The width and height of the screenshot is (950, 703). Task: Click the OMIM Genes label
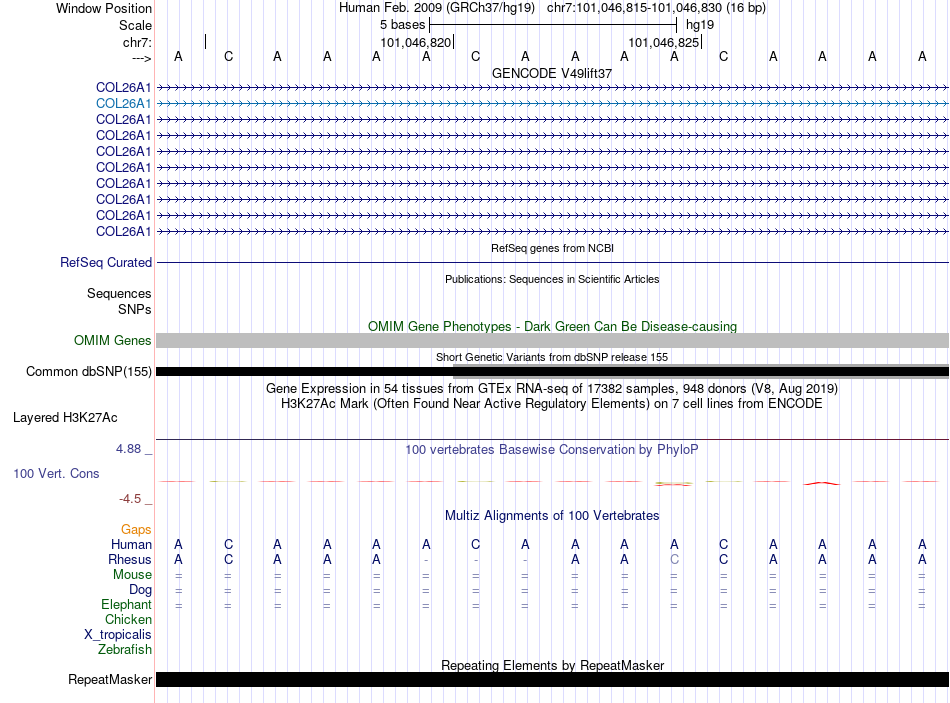(112, 341)
